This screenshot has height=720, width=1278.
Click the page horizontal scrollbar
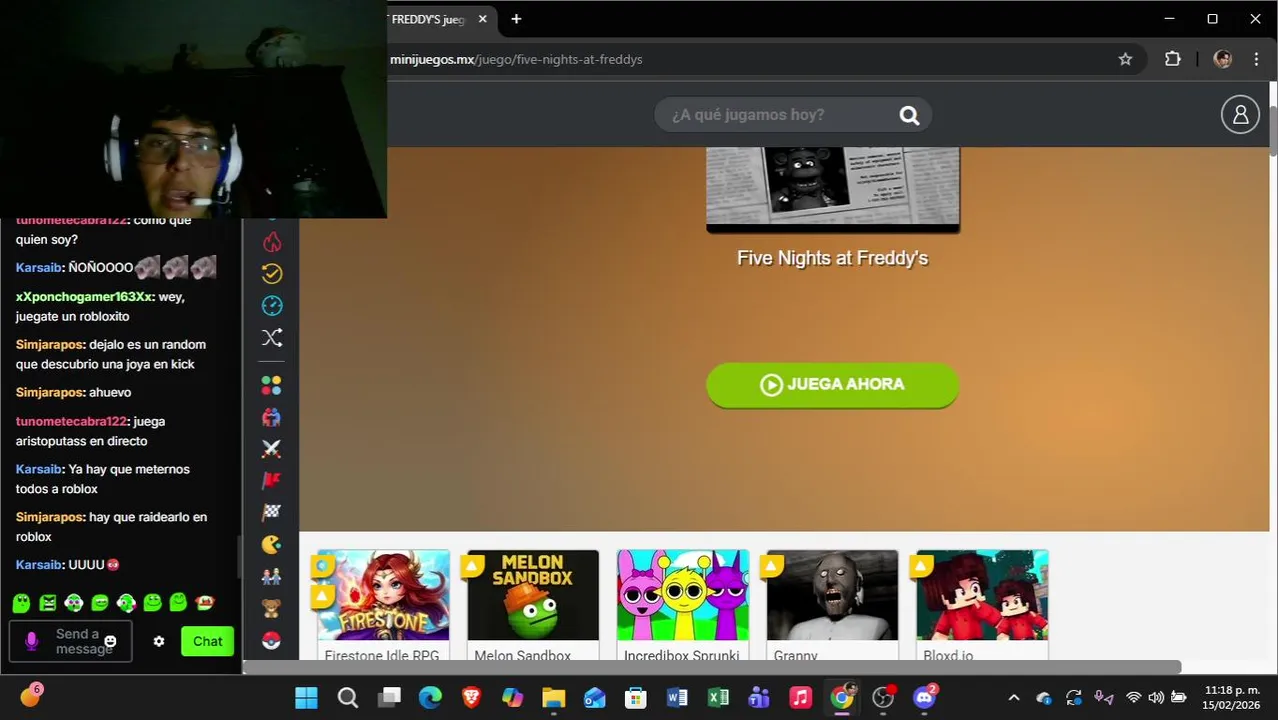tap(712, 667)
